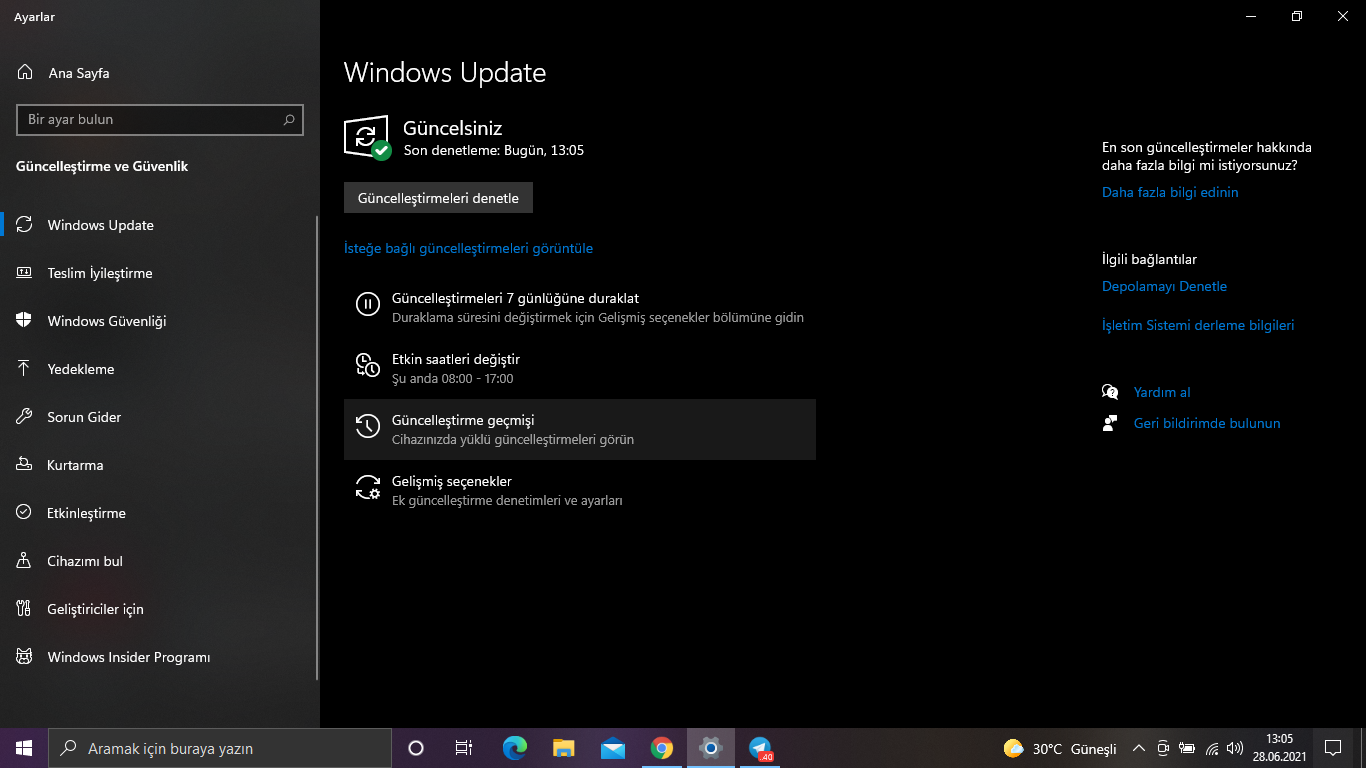Open Depolamayı Denetle link
The height and width of the screenshot is (768, 1366).
click(1164, 286)
